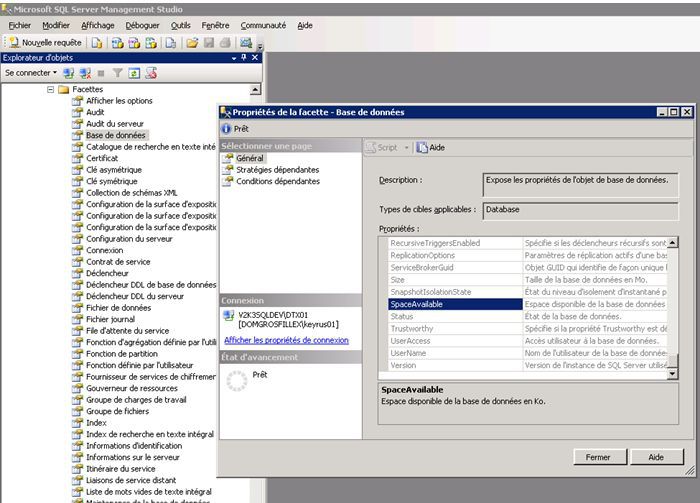Open the Communauté menu

pyautogui.click(x=263, y=25)
